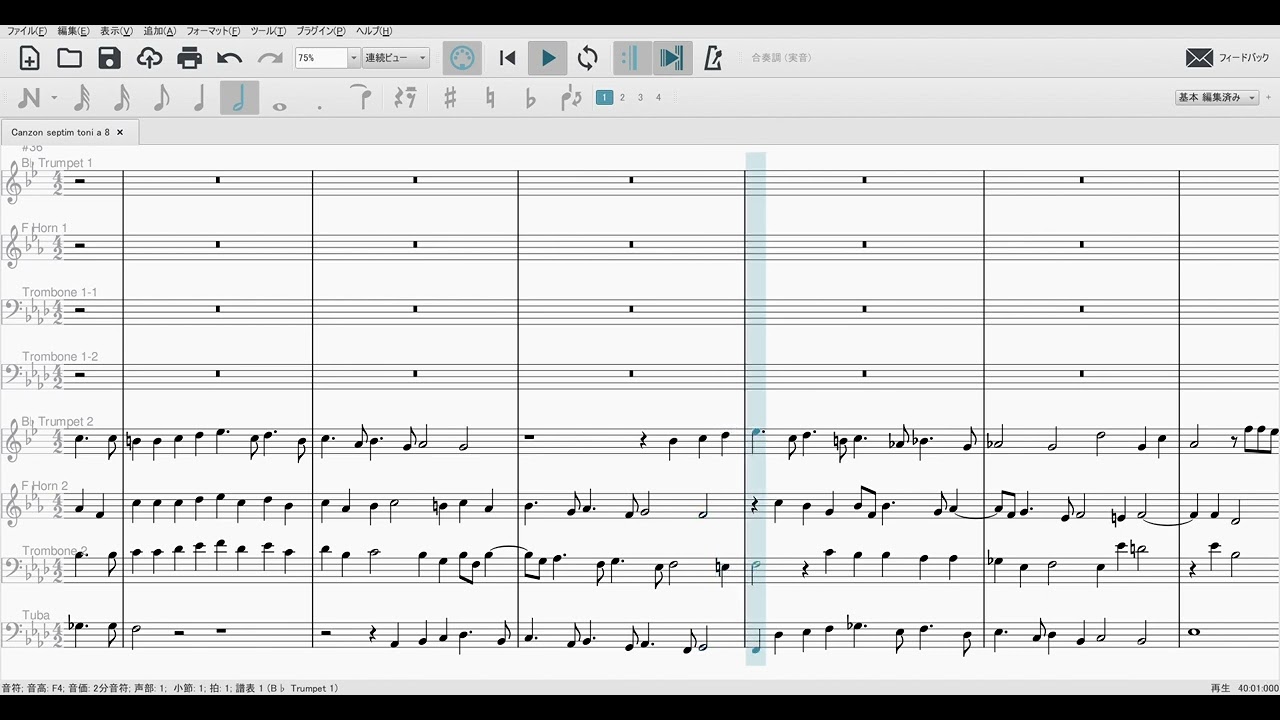The height and width of the screenshot is (720, 1280).
Task: Open the プラグイン(P) menu
Action: pyautogui.click(x=321, y=31)
